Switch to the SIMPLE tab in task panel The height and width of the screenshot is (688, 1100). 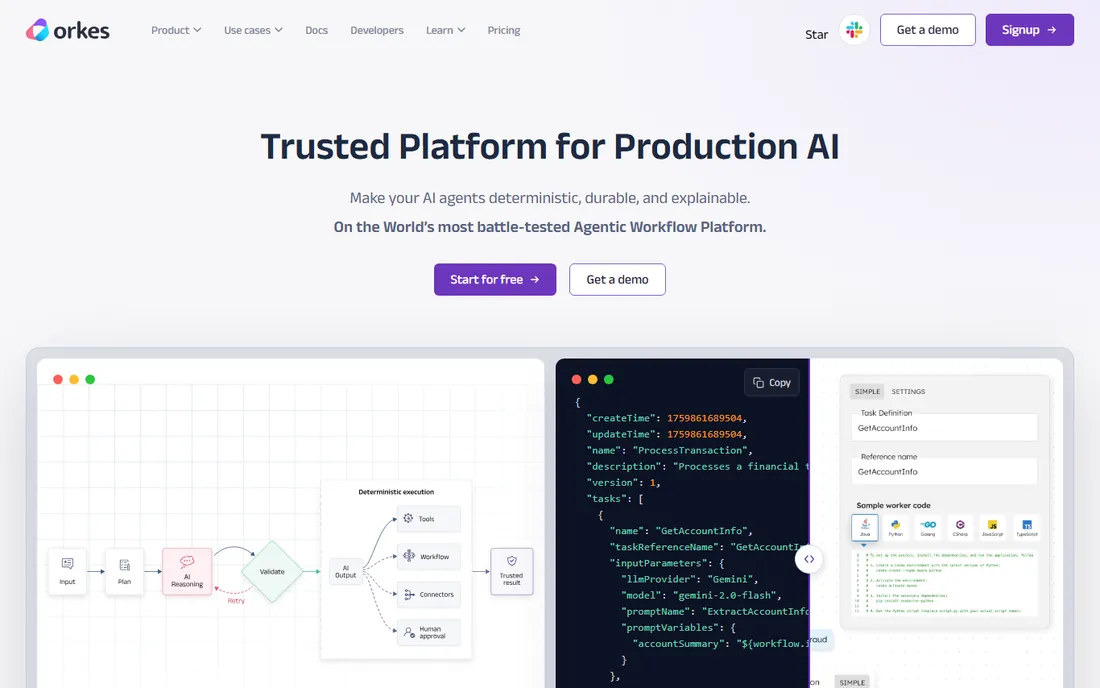click(x=867, y=391)
